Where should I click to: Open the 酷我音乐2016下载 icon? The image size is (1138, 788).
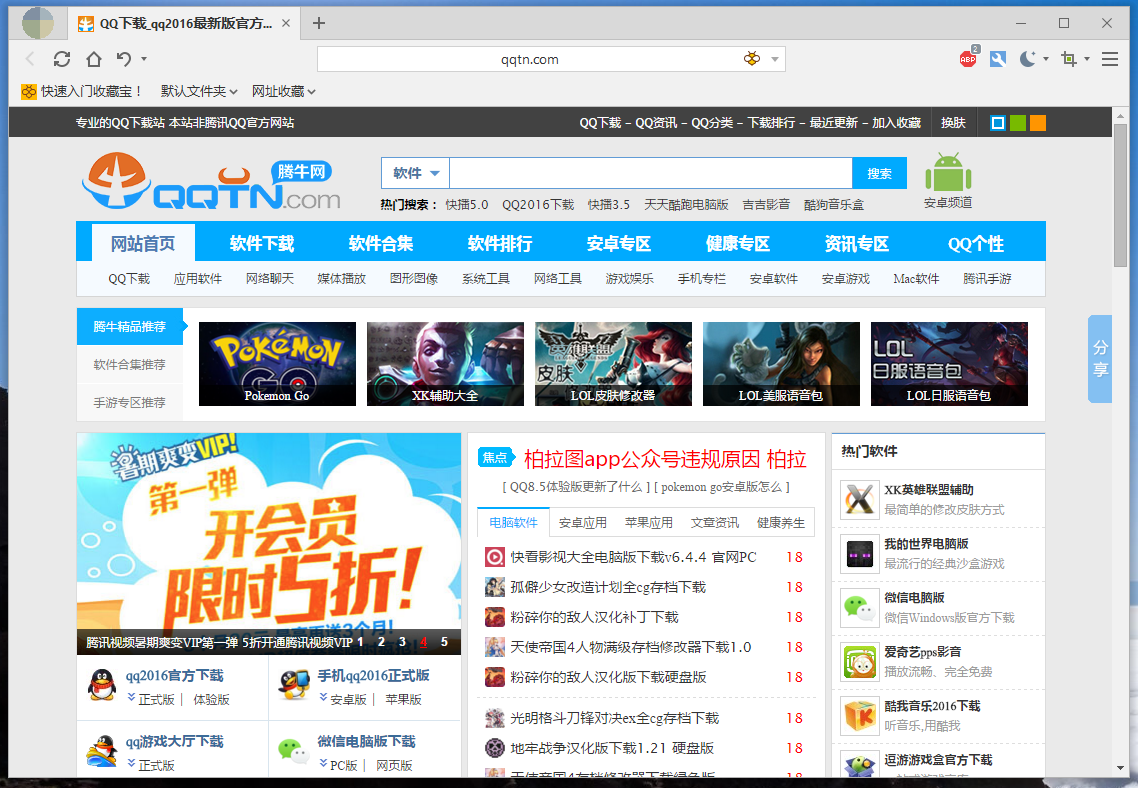860,716
